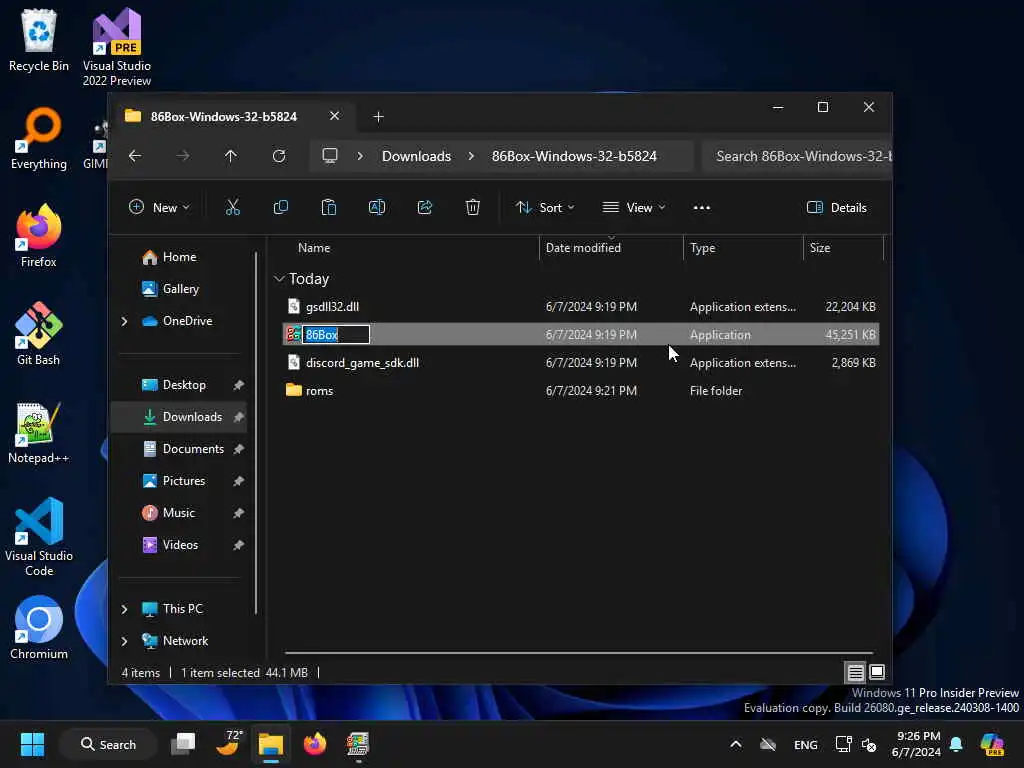Open Recycle Bin on desktop
This screenshot has height=768, width=1024.
[39, 40]
